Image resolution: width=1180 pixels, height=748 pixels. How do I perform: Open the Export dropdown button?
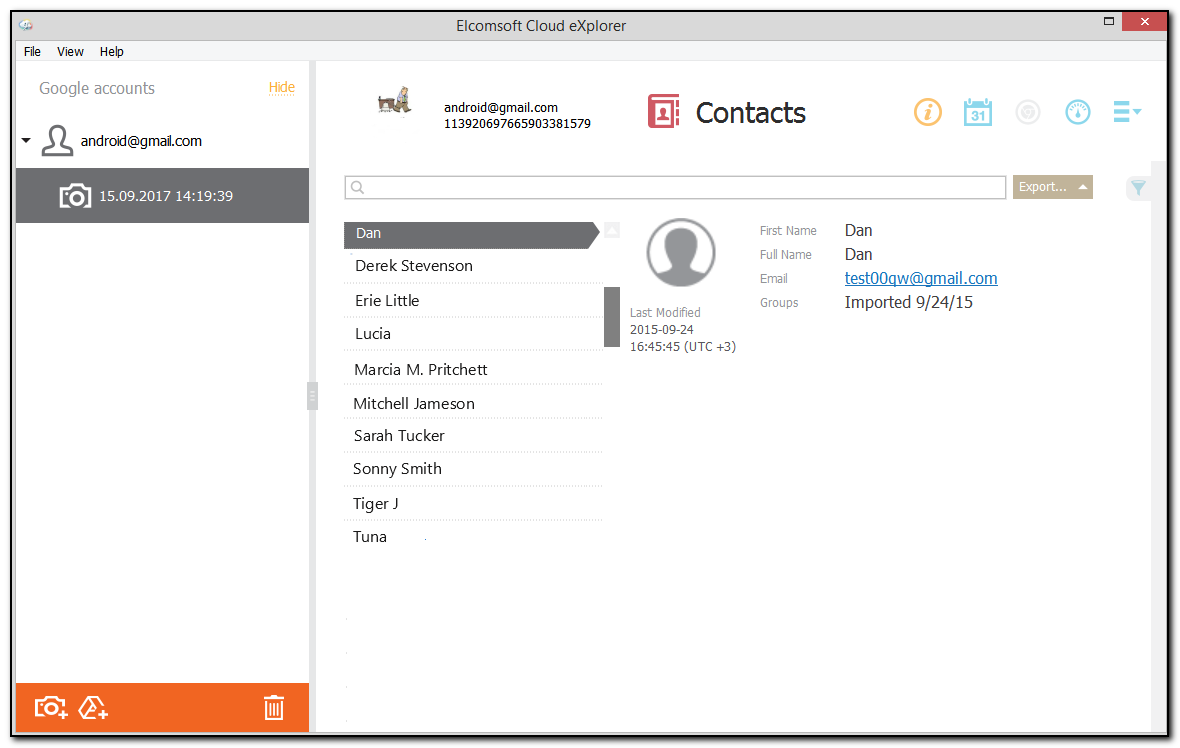1052,187
